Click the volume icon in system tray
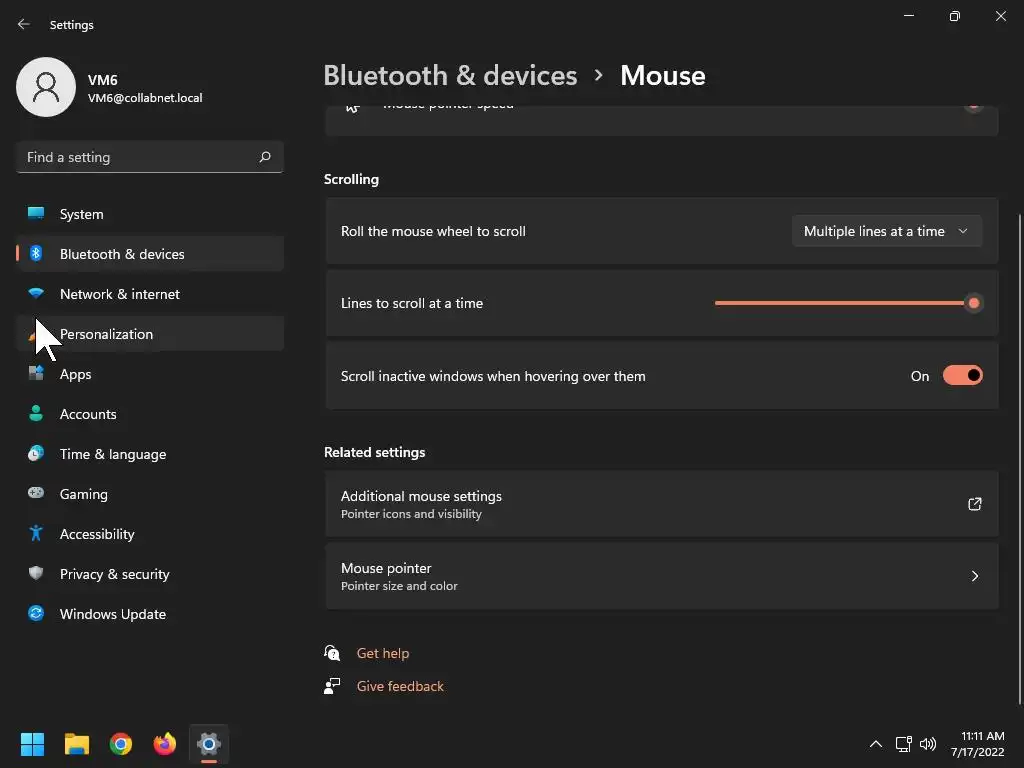 (928, 744)
